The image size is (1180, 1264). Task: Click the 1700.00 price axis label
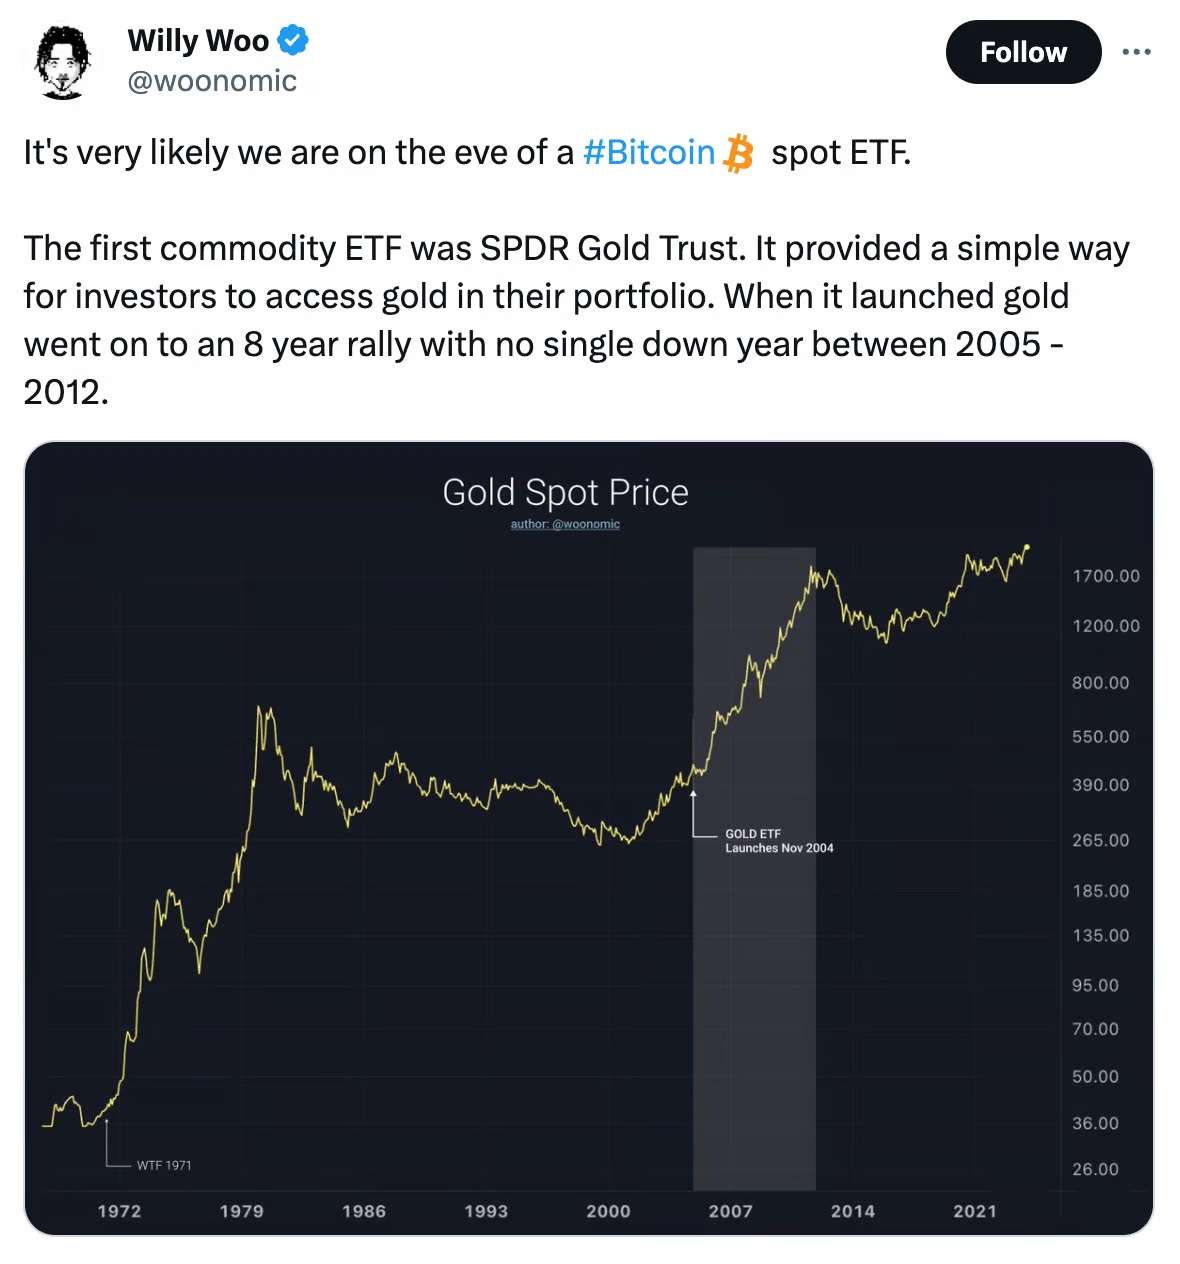1105,576
